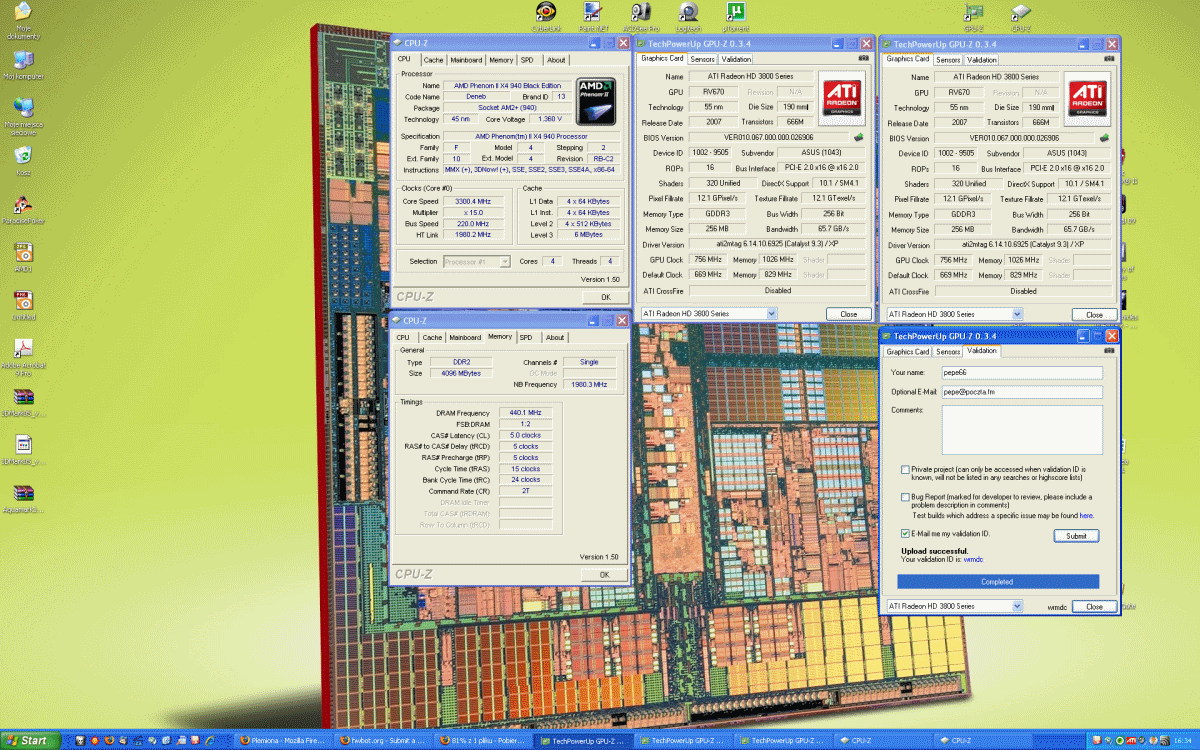Click the 4096 MBytes memory size value
This screenshot has height=750, width=1200.
coord(460,373)
